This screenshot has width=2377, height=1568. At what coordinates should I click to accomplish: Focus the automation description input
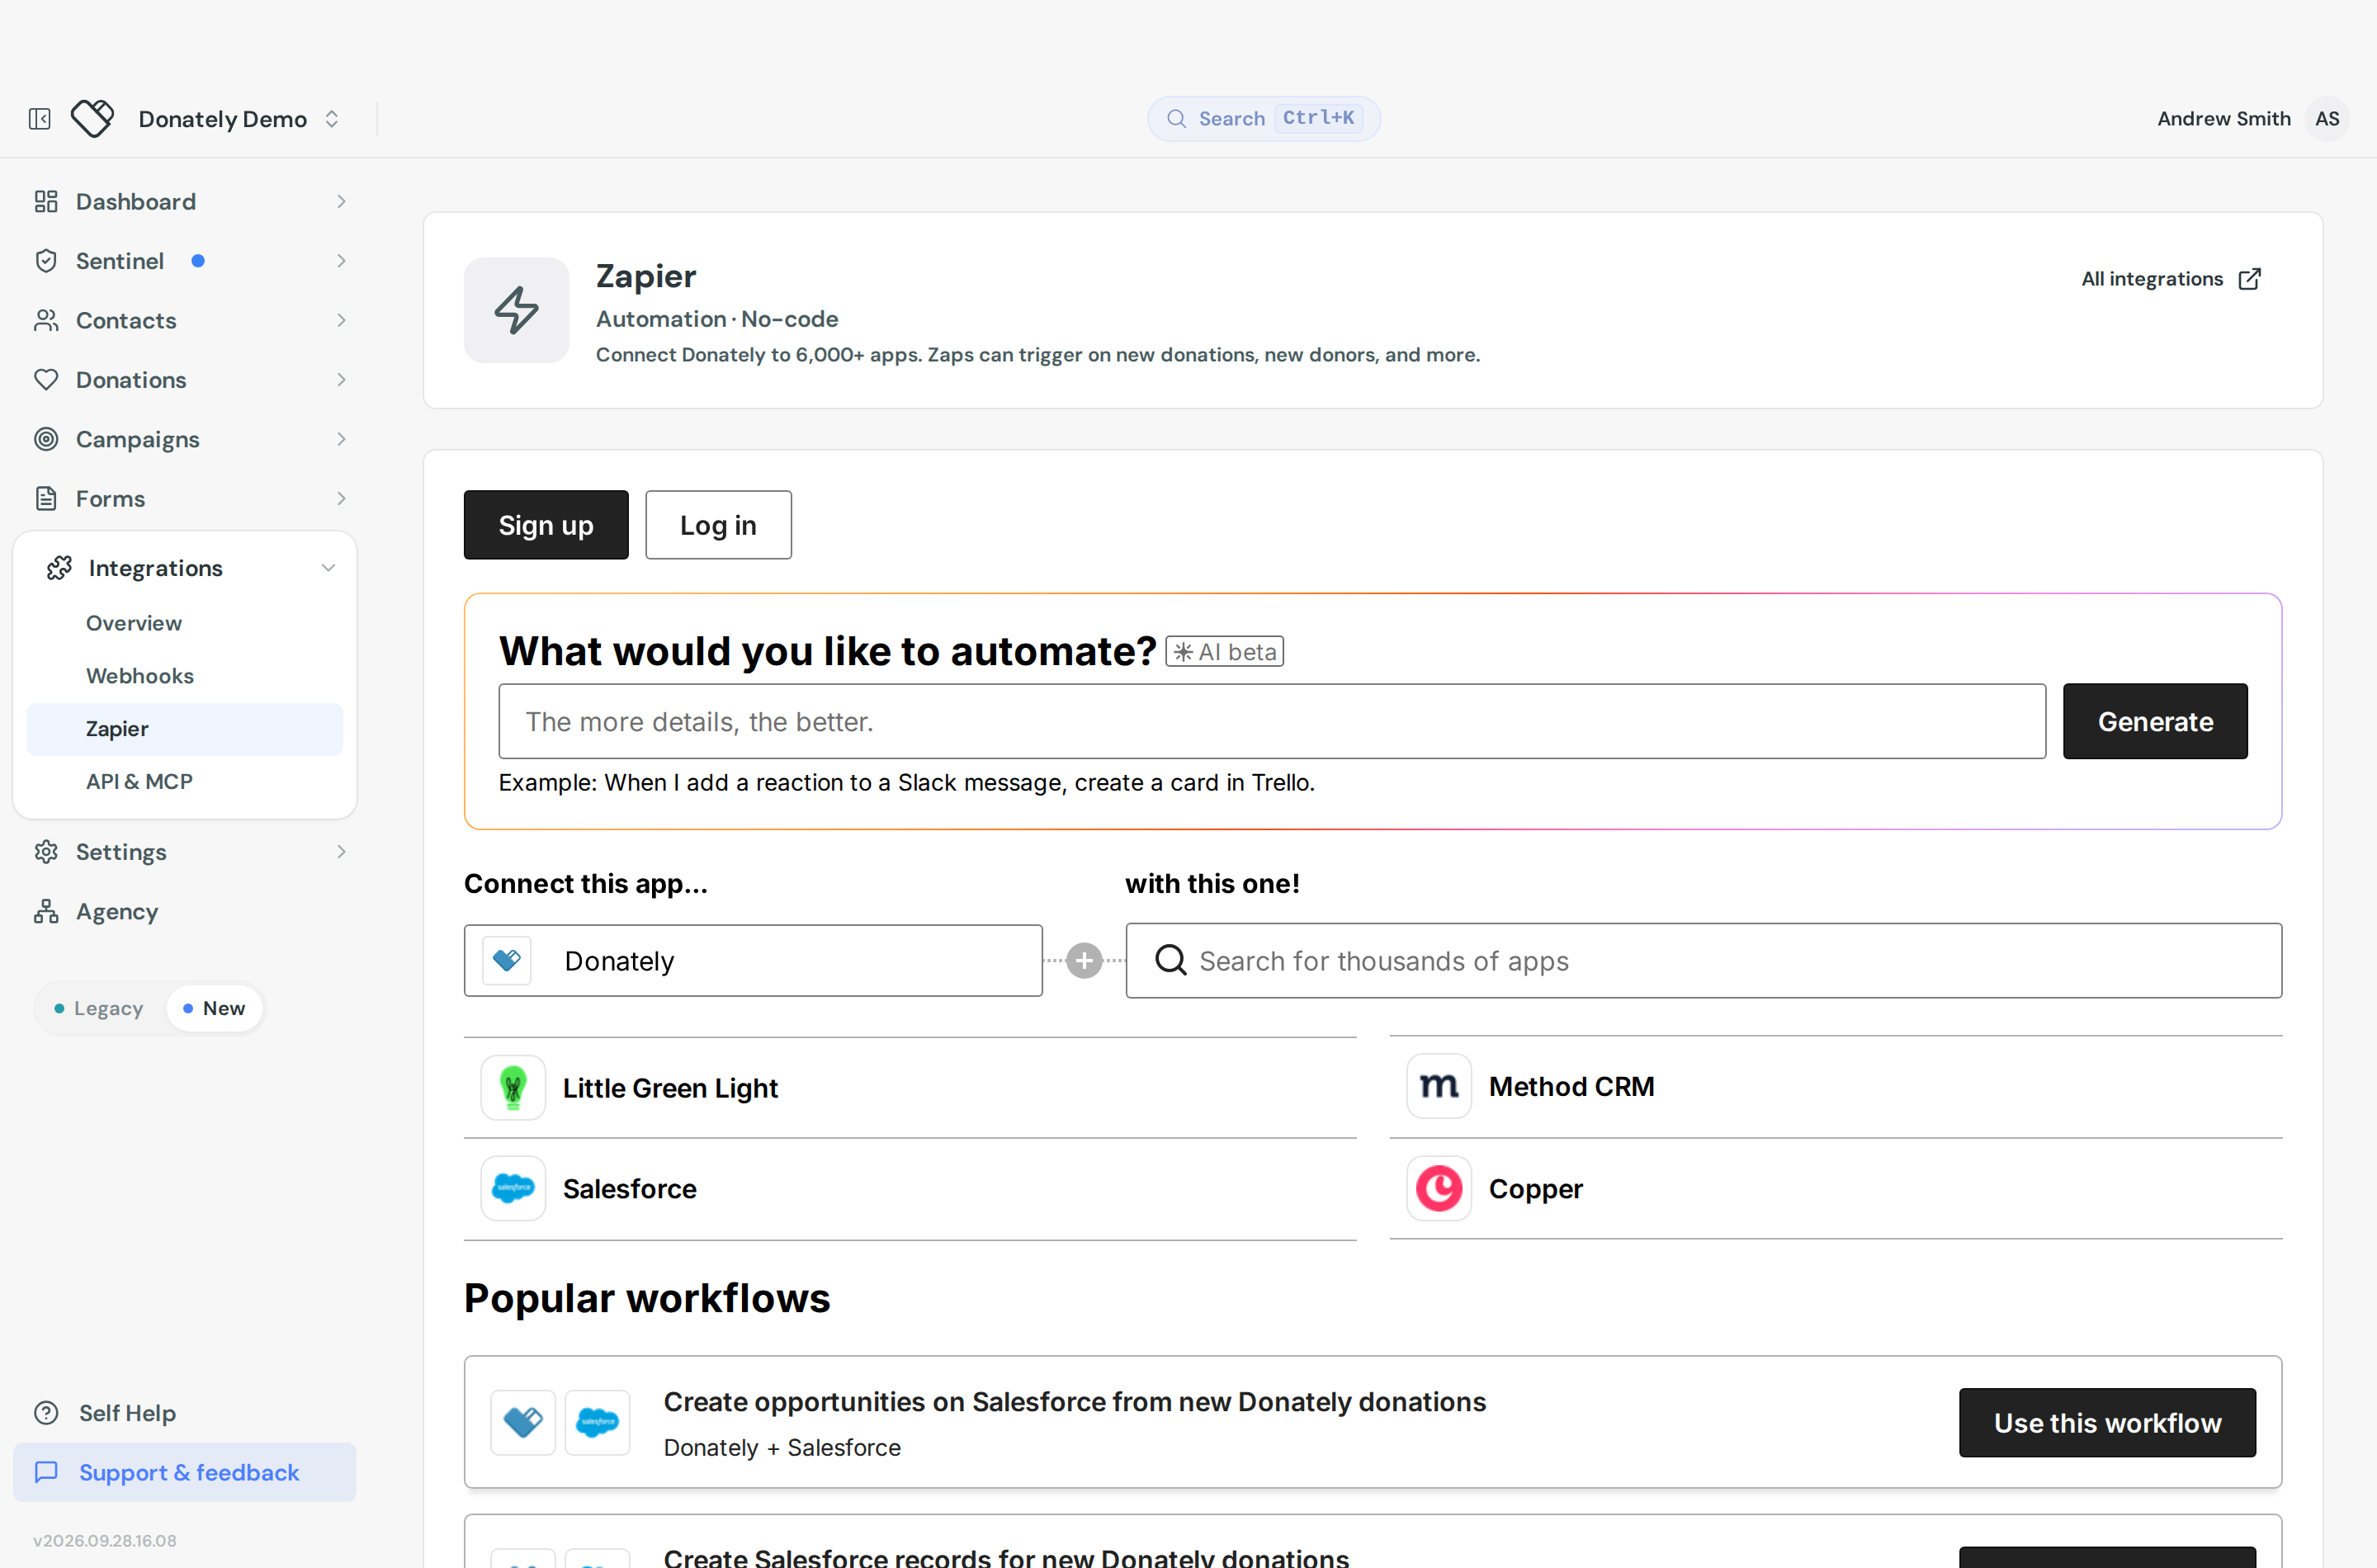click(1272, 721)
